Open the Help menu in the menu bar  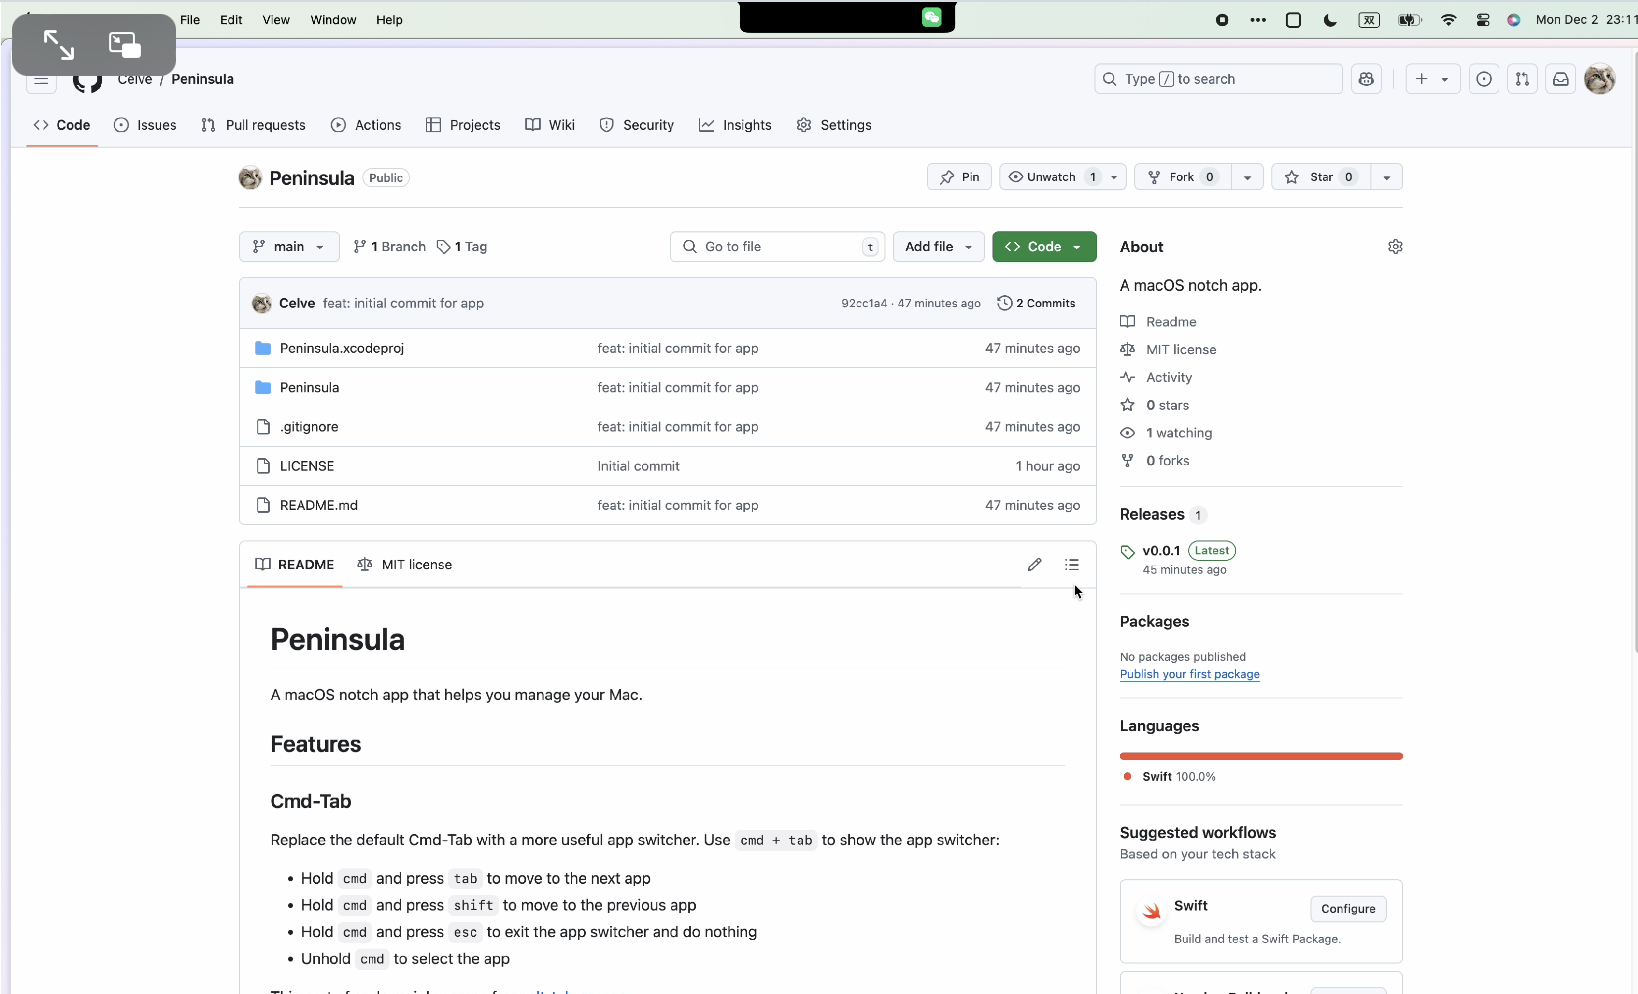click(x=389, y=20)
